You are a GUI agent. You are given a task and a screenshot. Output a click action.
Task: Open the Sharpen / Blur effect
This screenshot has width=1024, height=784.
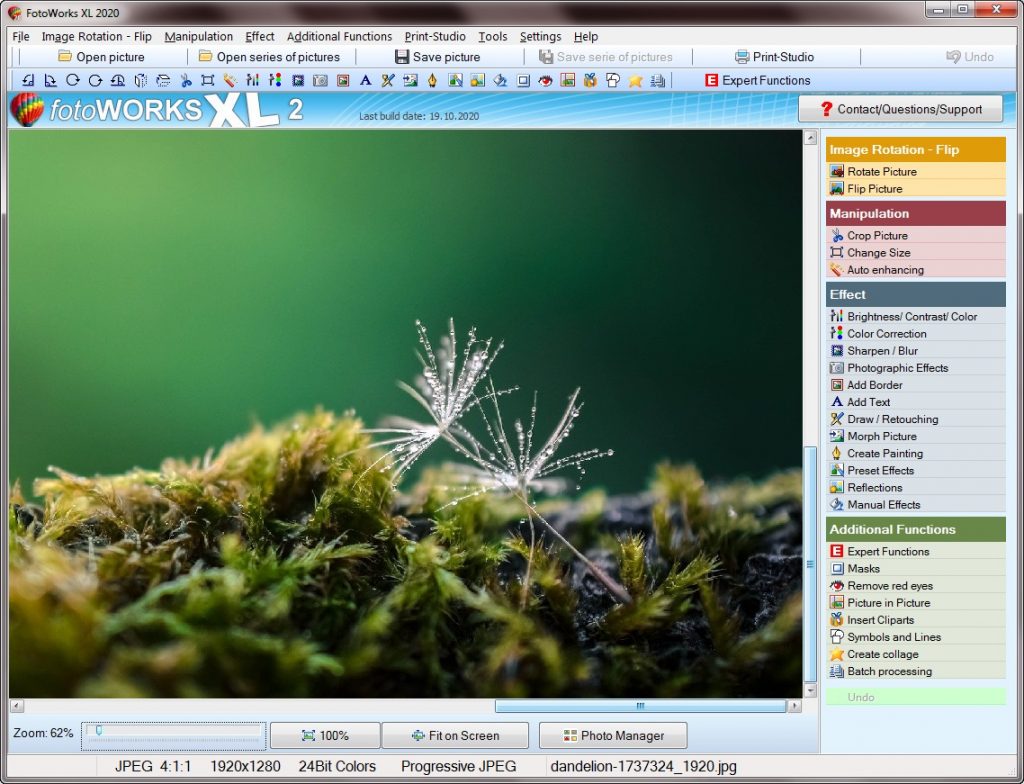(864, 350)
